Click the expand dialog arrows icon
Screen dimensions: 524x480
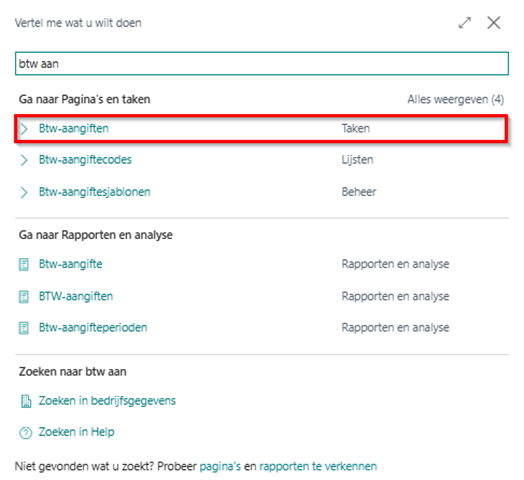coord(465,23)
